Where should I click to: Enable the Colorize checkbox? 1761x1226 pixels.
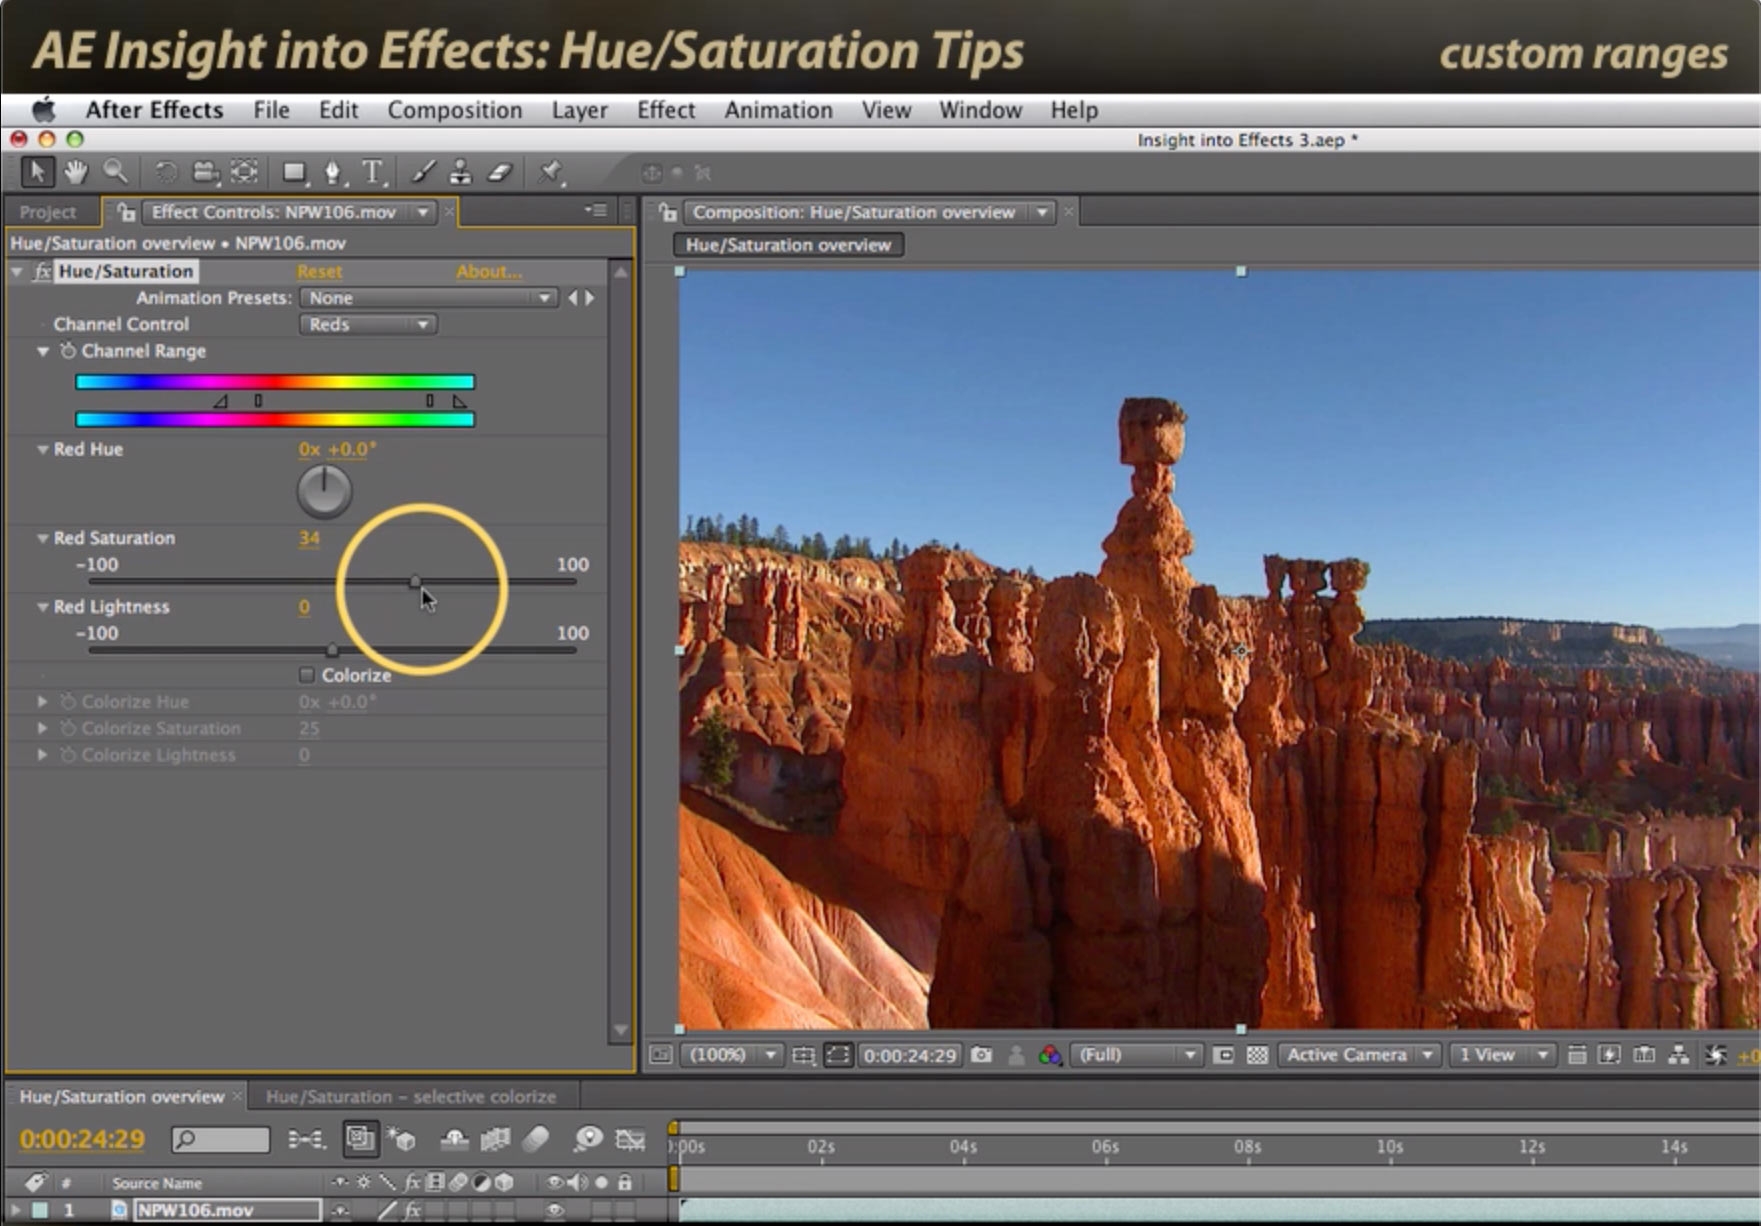(x=307, y=675)
